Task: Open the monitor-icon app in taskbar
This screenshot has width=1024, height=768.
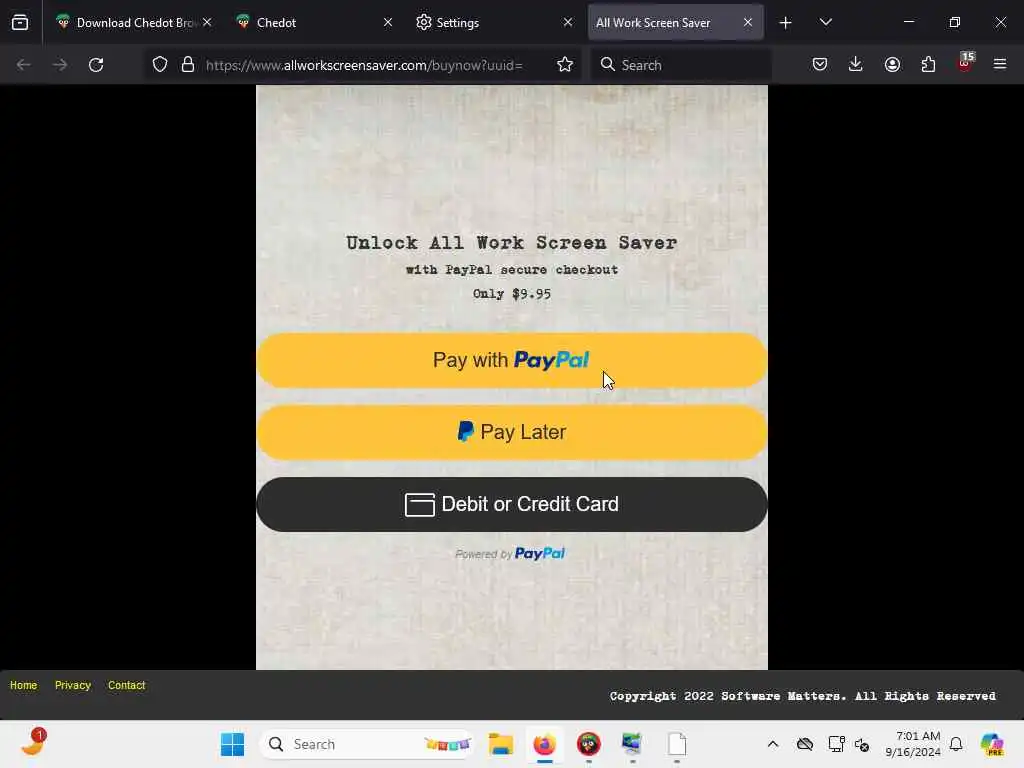Action: pos(632,744)
